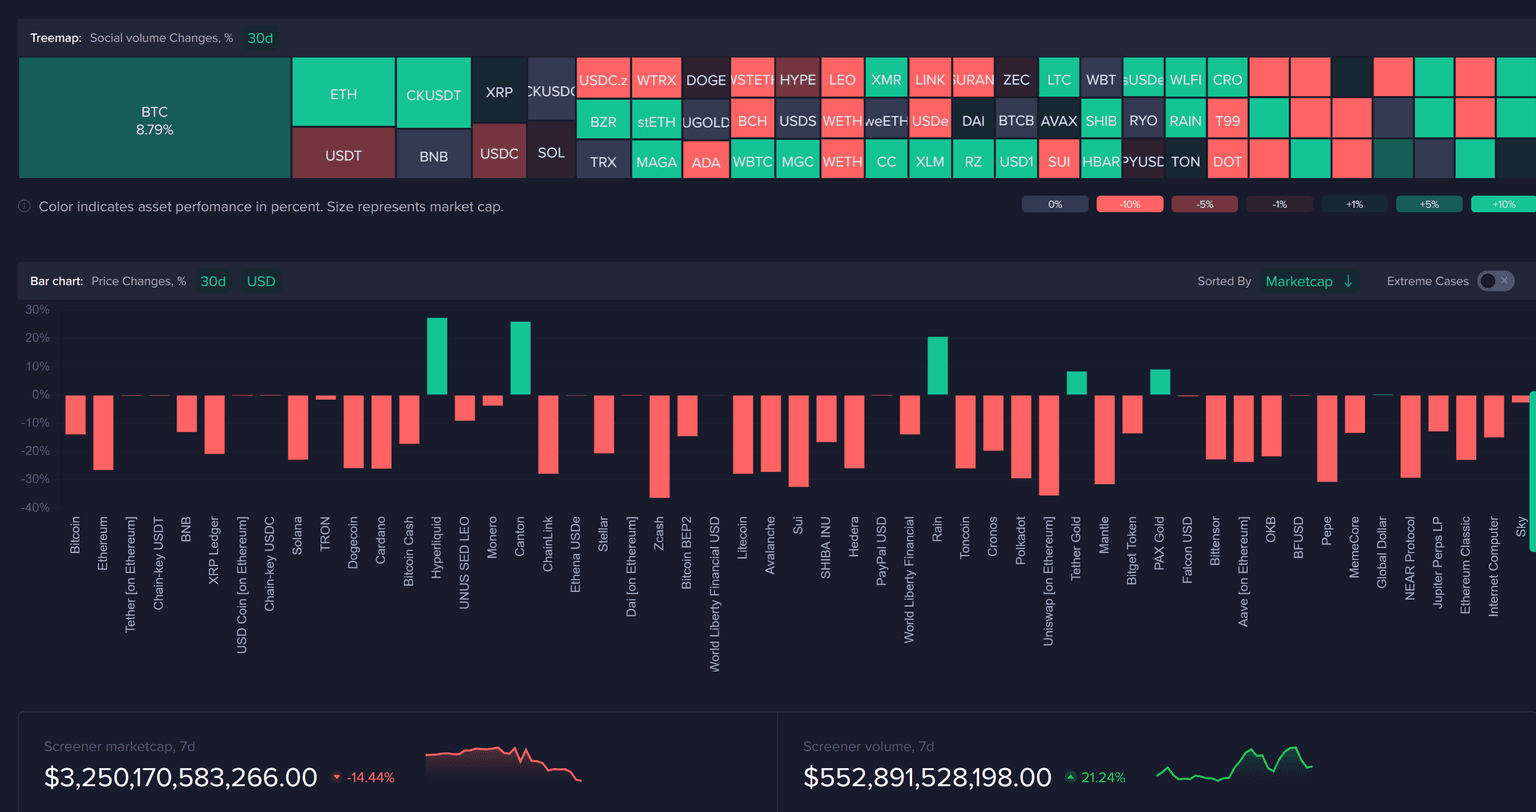The height and width of the screenshot is (812, 1536).
Task: Click the Zcash bar in chart
Action: tap(659, 445)
